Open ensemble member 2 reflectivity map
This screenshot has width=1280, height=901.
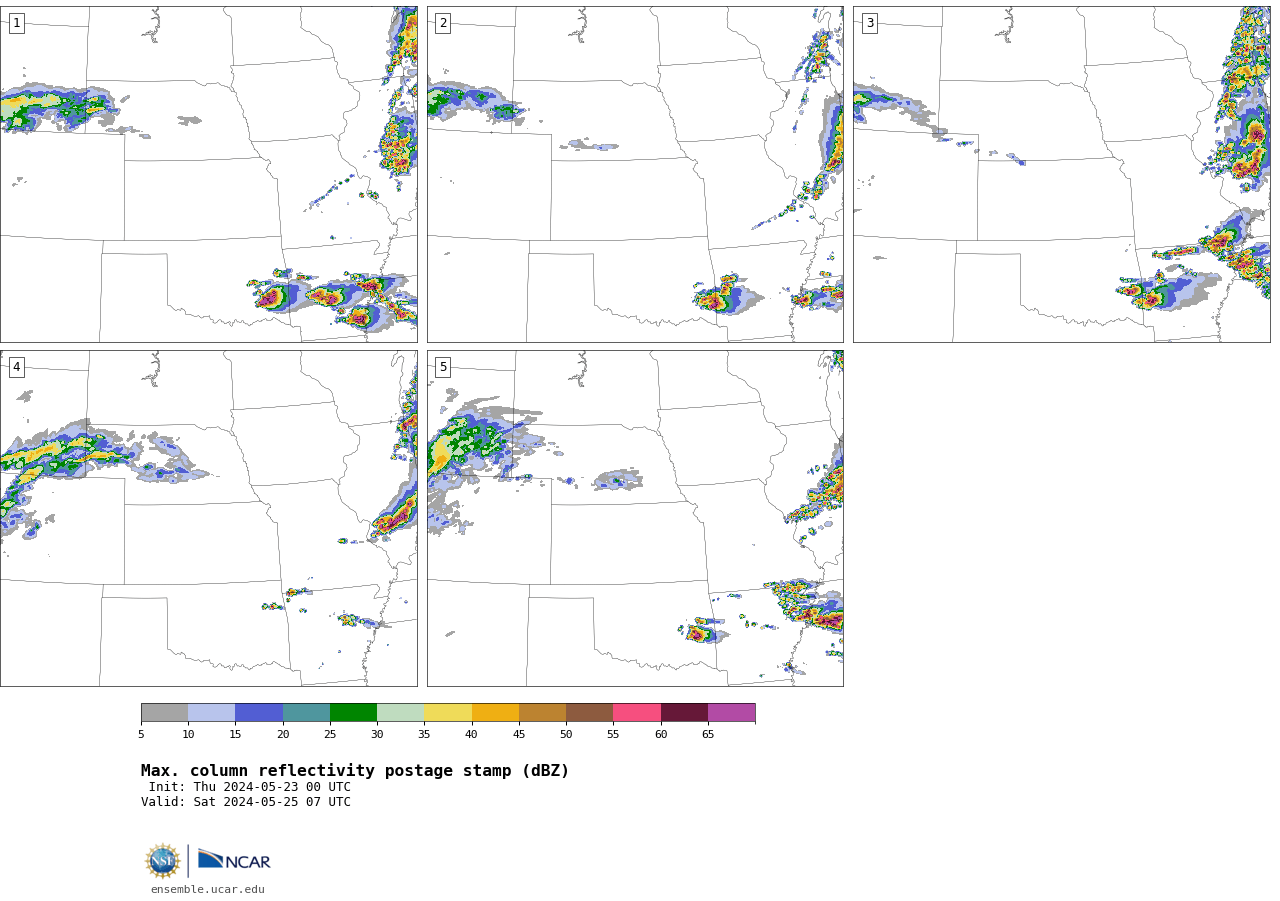click(635, 174)
